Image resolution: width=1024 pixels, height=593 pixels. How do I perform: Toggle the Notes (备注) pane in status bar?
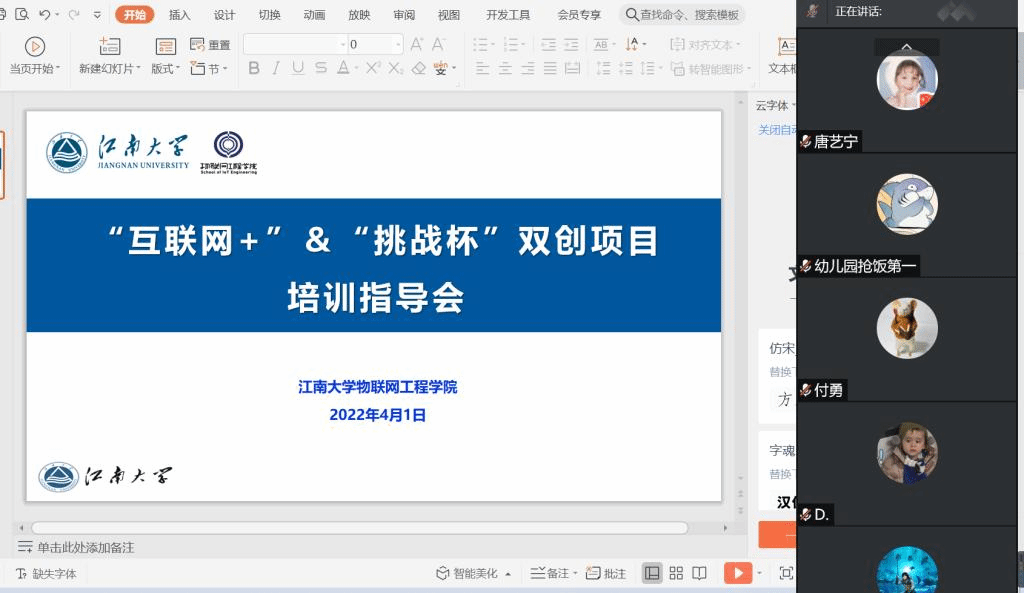pos(551,573)
